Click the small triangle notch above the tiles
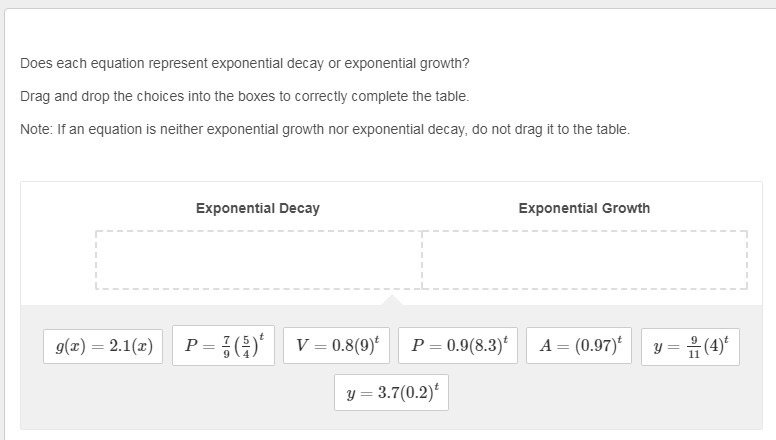 coord(392,299)
